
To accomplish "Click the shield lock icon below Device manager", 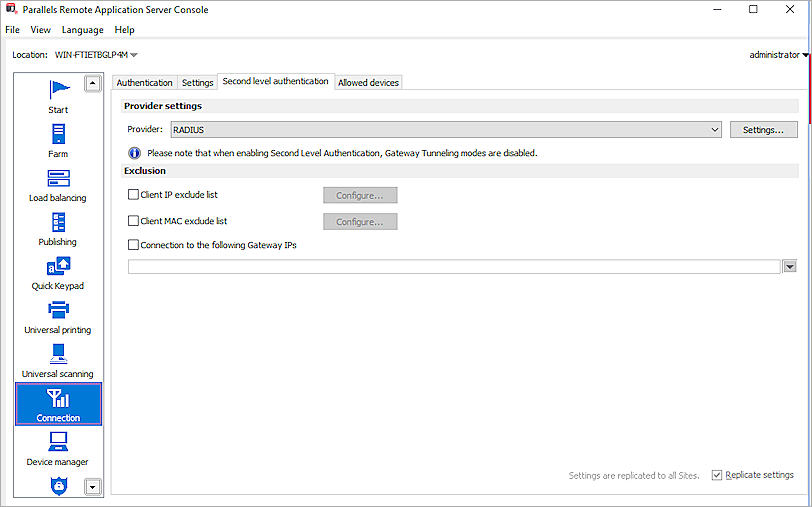I will (x=59, y=486).
